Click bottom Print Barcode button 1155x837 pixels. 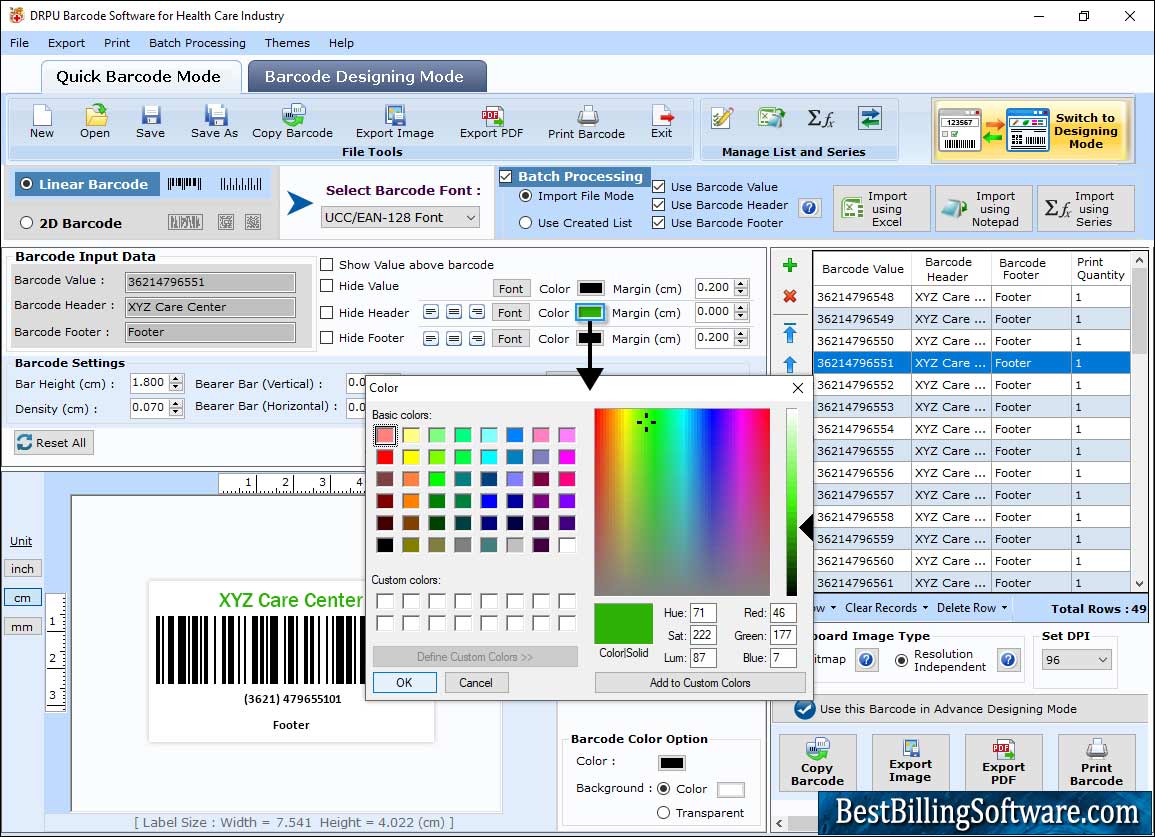click(1096, 762)
